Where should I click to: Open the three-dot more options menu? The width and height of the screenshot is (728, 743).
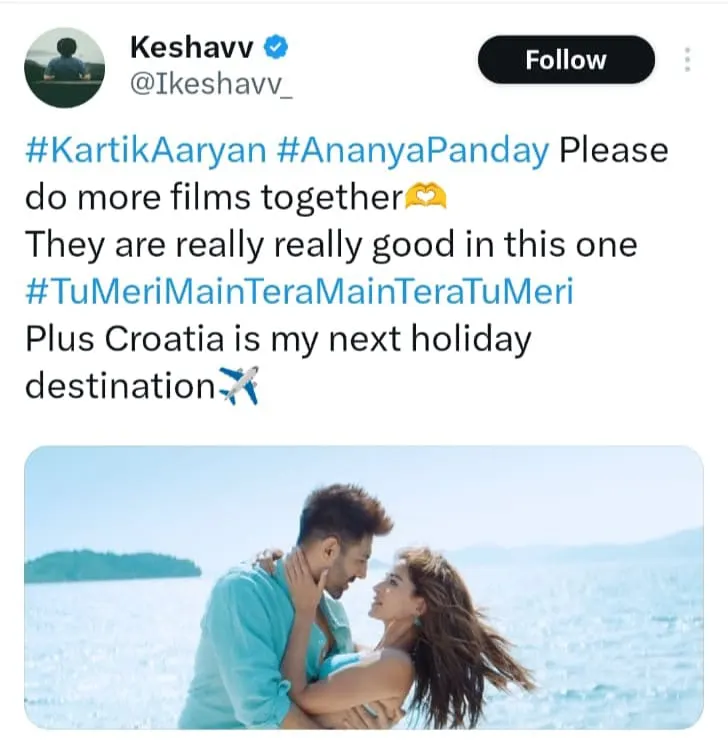[687, 60]
